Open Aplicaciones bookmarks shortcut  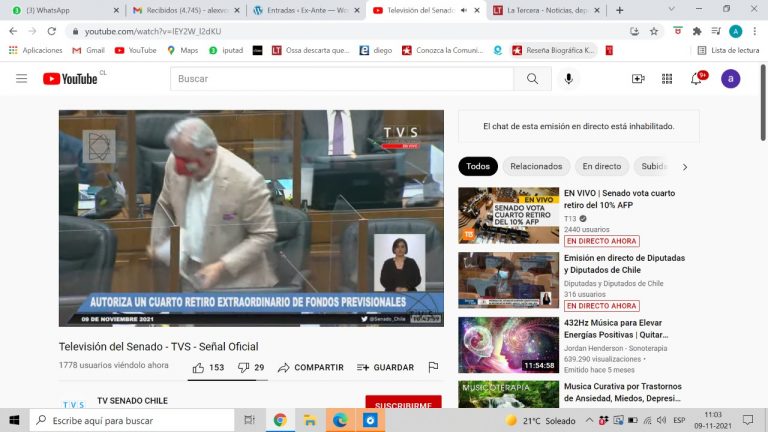point(35,50)
